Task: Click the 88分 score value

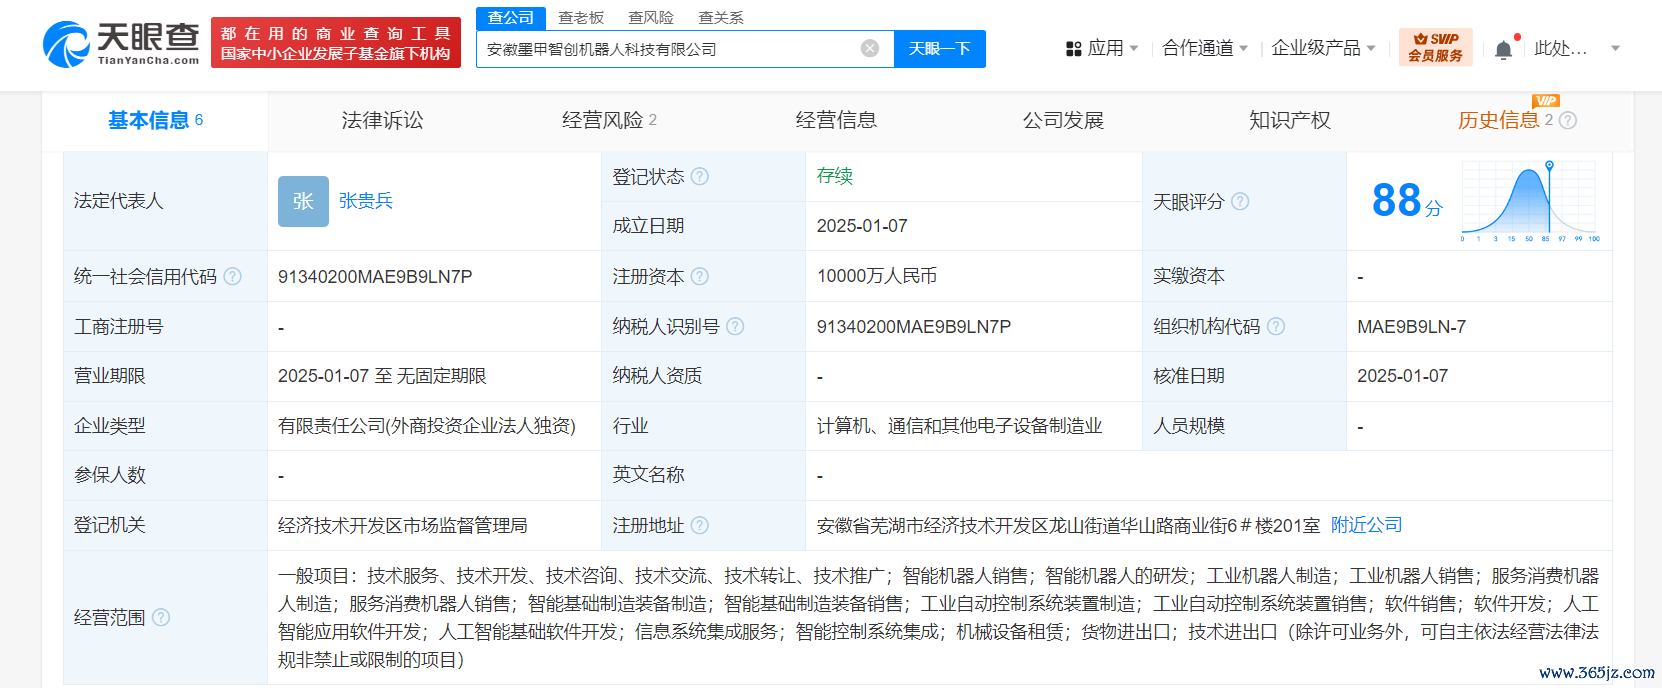Action: click(x=1408, y=200)
